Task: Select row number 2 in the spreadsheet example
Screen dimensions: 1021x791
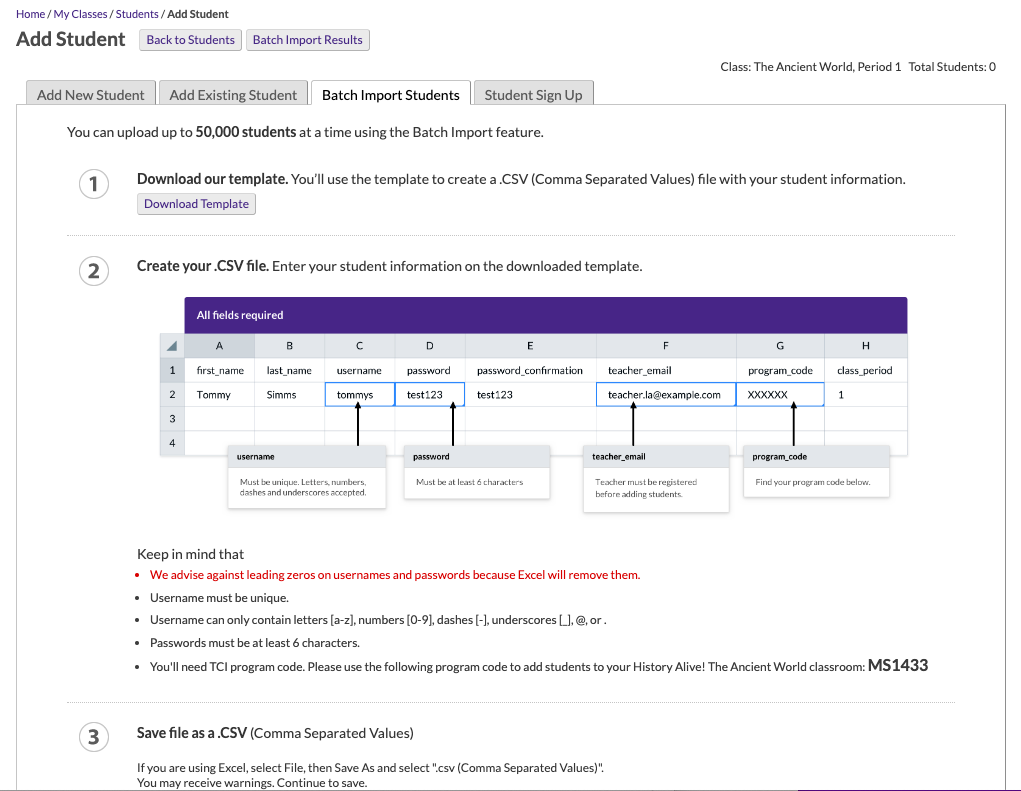Action: coord(172,394)
